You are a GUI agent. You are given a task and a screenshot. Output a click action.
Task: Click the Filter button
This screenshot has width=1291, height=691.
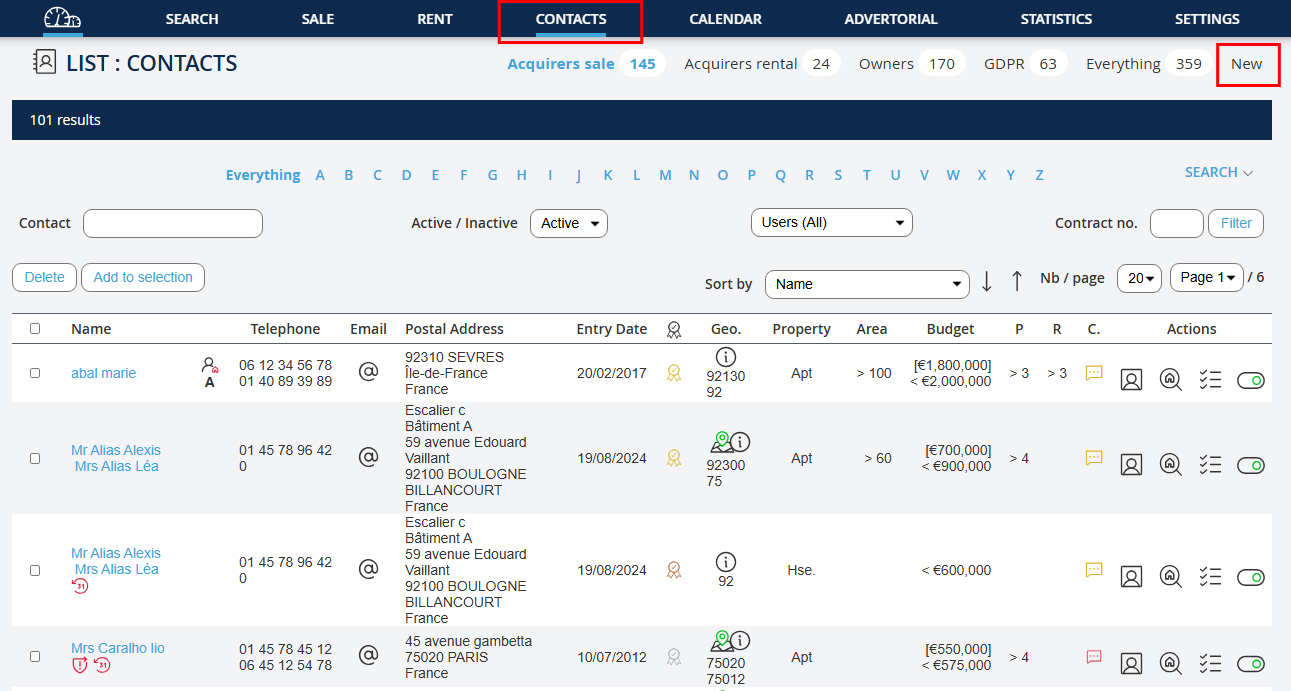pyautogui.click(x=1235, y=223)
